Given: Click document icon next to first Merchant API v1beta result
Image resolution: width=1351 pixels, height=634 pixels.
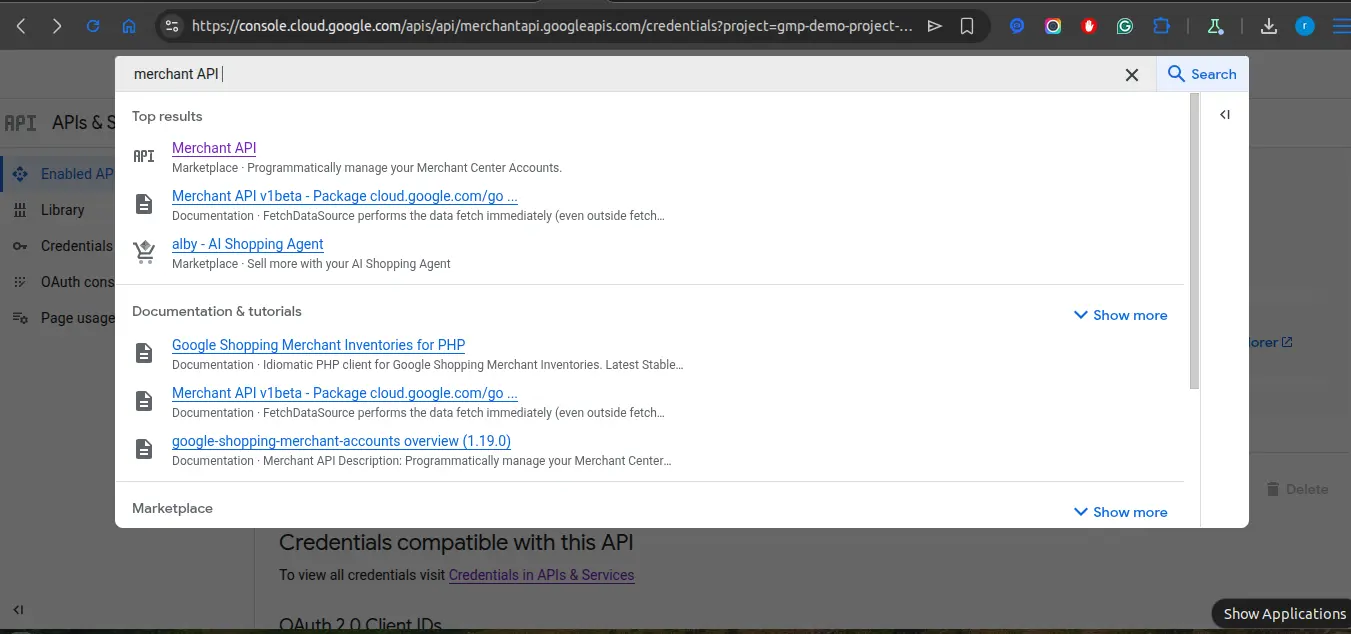Looking at the screenshot, I should 144,204.
